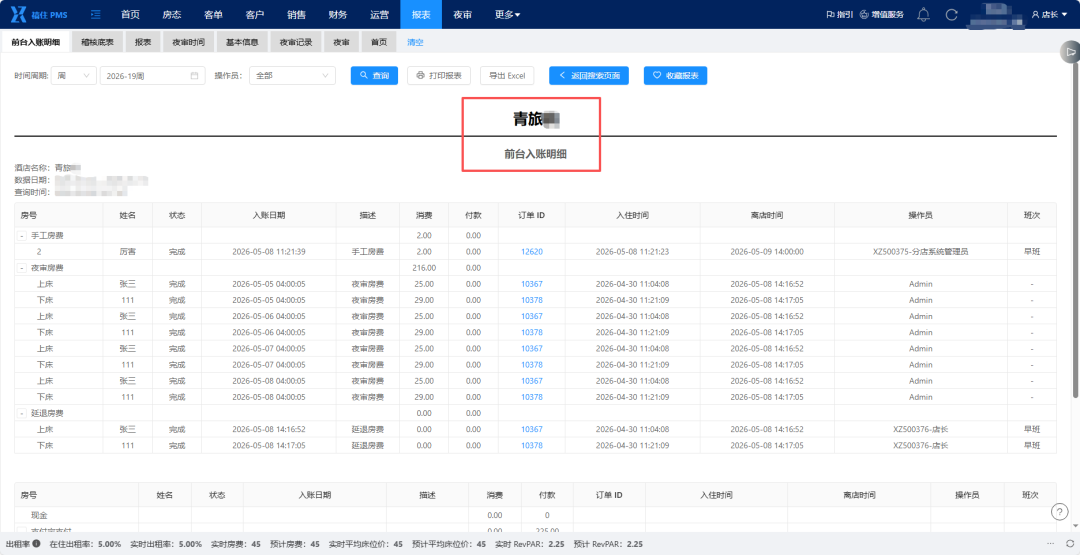
Task: Click the refresh icon in top bar
Action: click(952, 14)
